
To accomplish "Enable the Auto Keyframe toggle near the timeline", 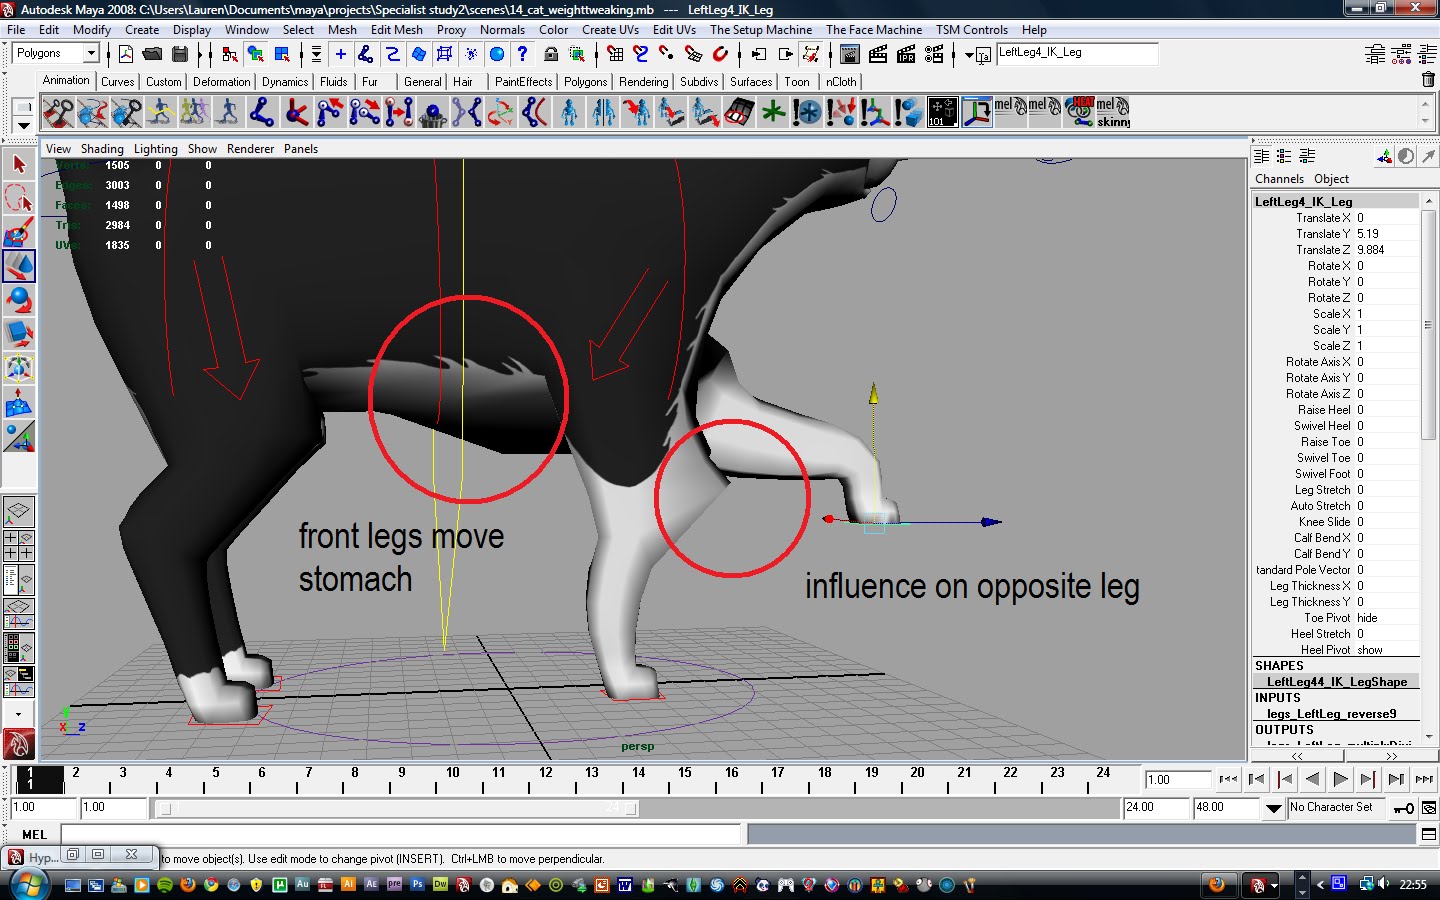I will point(1404,808).
